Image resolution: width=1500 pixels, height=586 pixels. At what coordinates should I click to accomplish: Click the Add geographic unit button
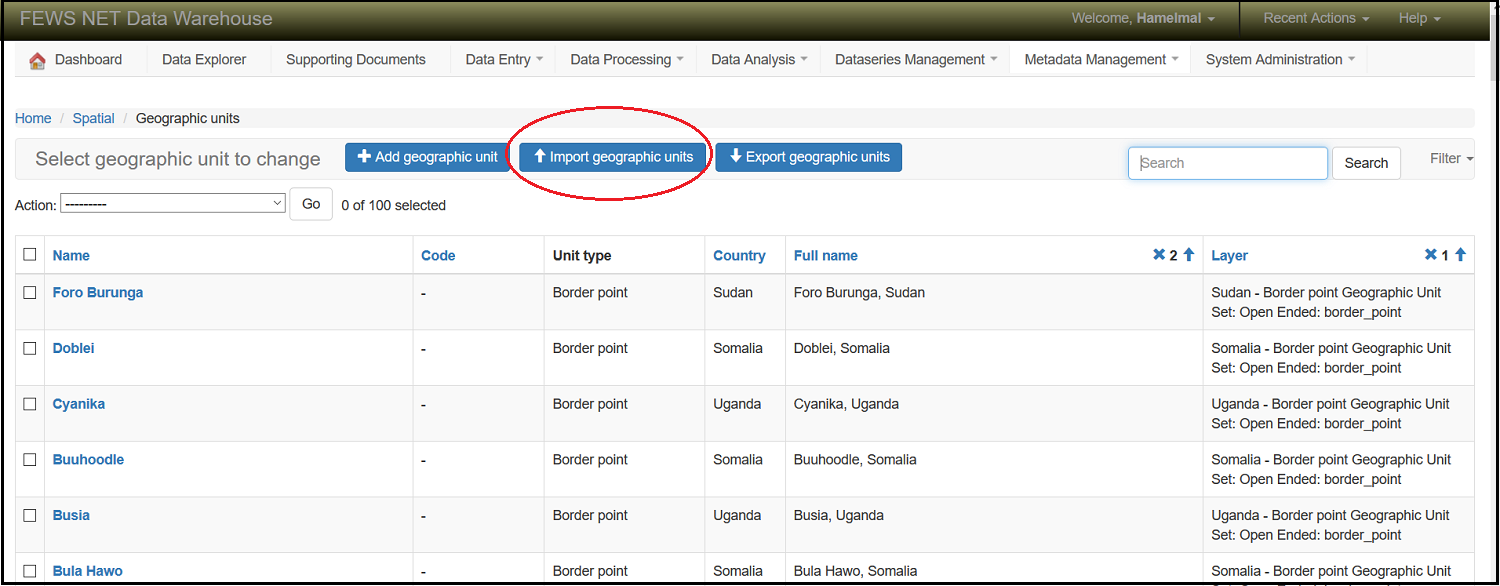click(427, 157)
